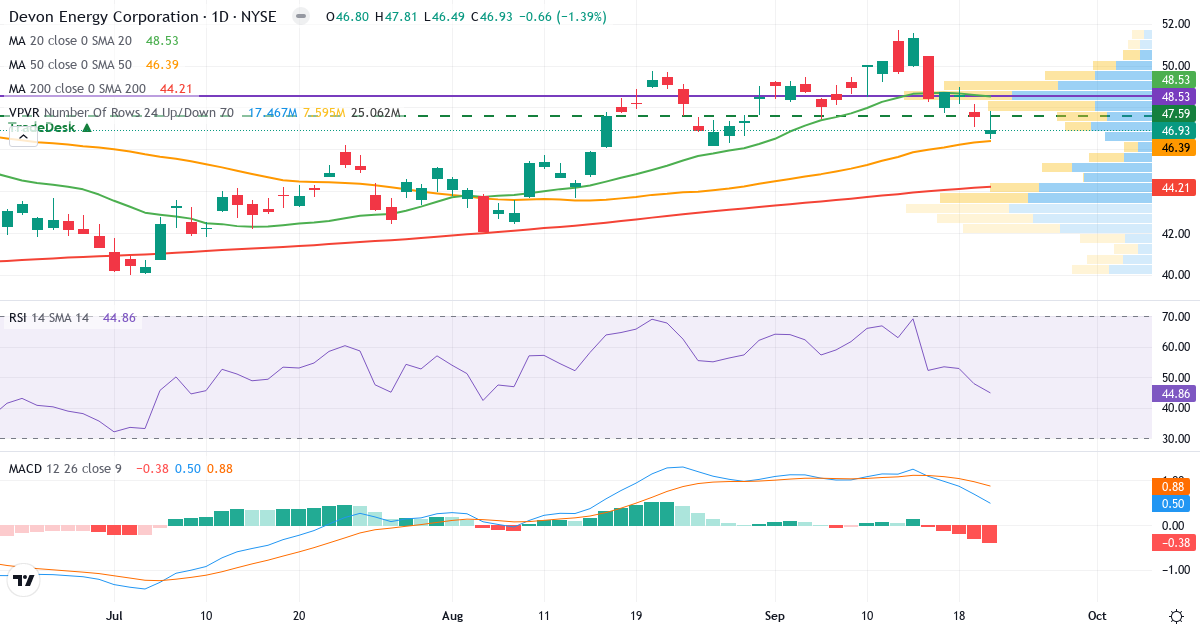Click the -0.38 value in MACD legend
Image resolution: width=1200 pixels, height=630 pixels.
[151, 468]
